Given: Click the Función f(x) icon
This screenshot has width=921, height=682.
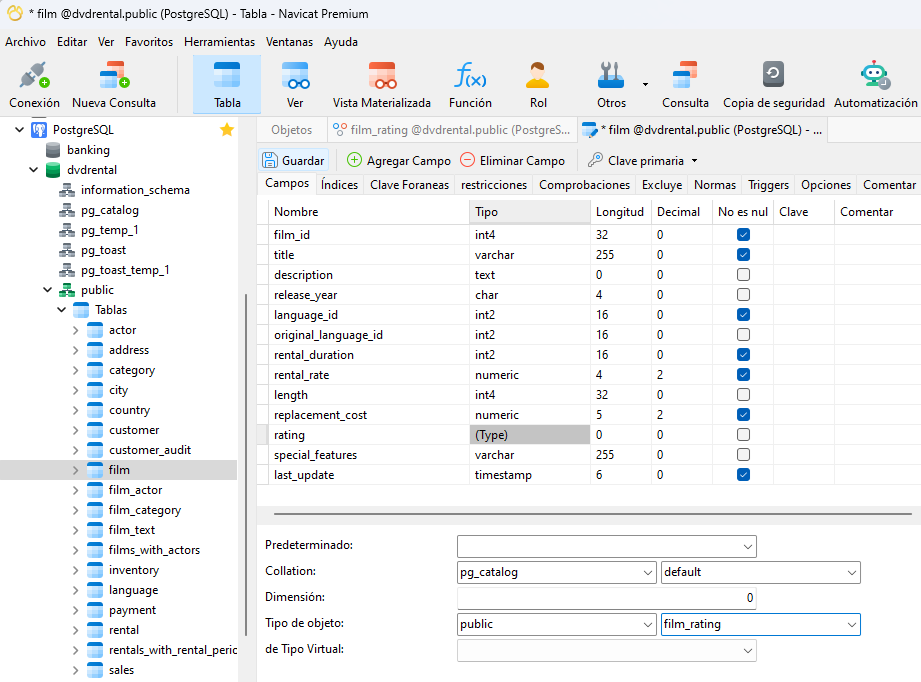Looking at the screenshot, I should coord(470,76).
